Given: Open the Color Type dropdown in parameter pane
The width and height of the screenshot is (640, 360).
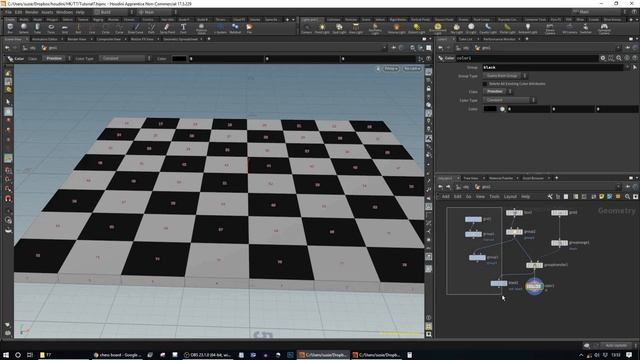Looking at the screenshot, I should pos(509,100).
